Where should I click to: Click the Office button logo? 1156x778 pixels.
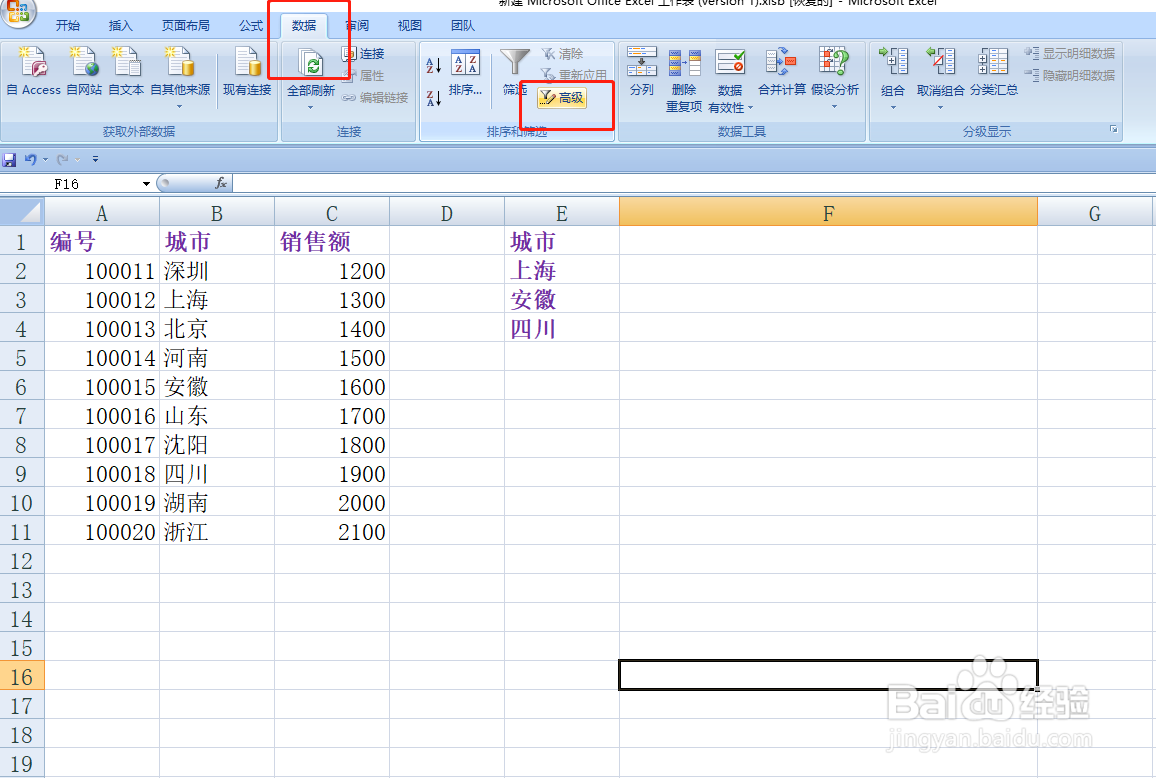point(18,12)
